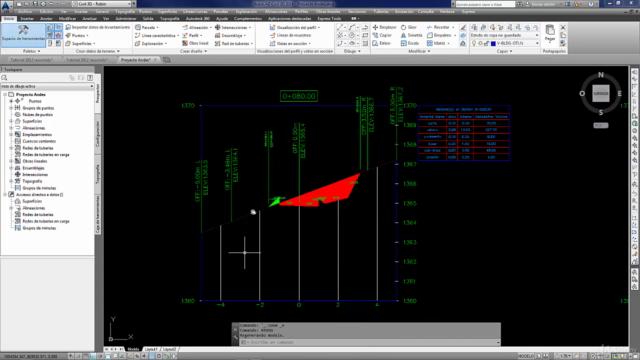Expand the Dibujo panel

pyautogui.click(x=352, y=51)
